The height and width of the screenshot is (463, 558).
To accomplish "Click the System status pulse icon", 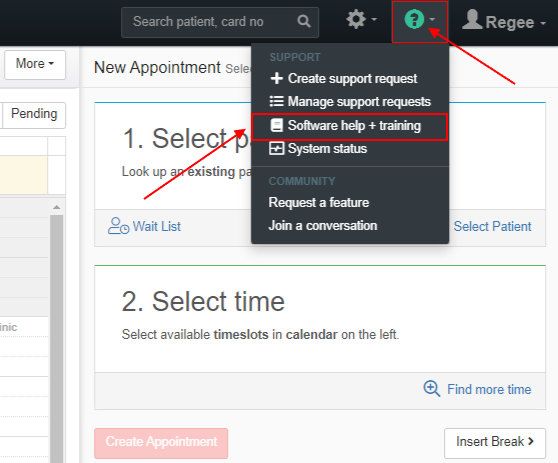I will (277, 148).
